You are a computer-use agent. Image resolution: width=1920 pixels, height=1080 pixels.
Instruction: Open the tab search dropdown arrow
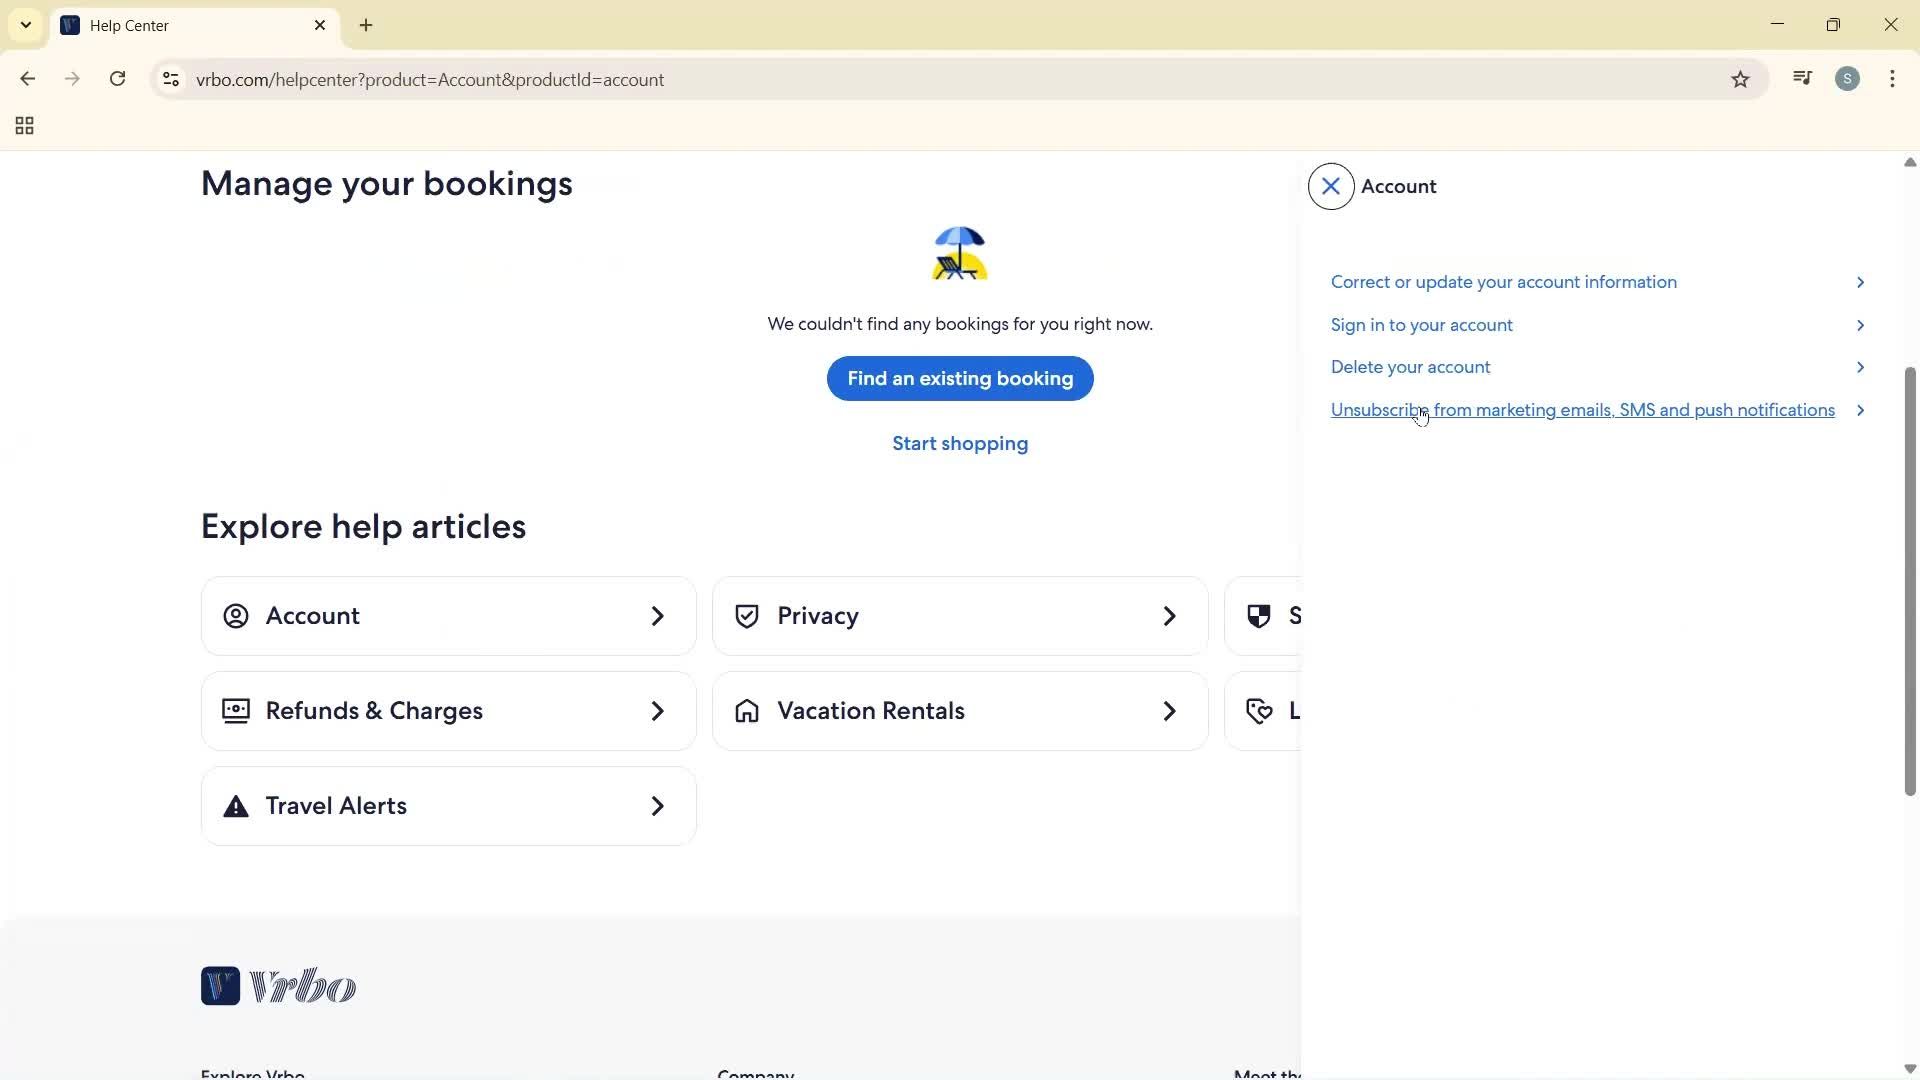(25, 25)
